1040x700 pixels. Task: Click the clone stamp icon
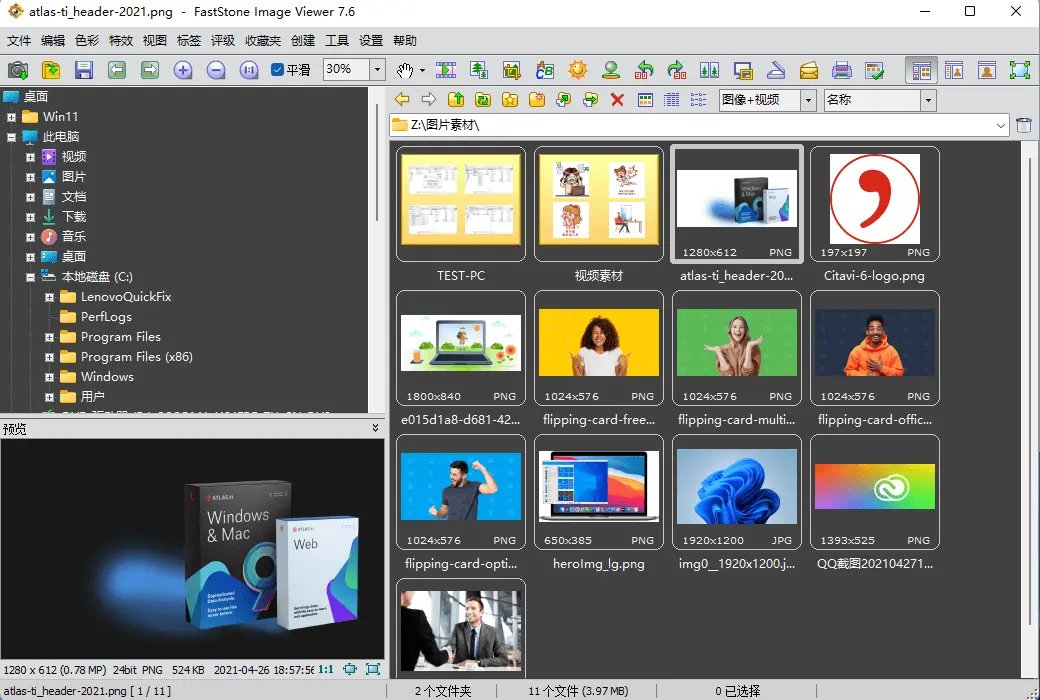tap(611, 70)
